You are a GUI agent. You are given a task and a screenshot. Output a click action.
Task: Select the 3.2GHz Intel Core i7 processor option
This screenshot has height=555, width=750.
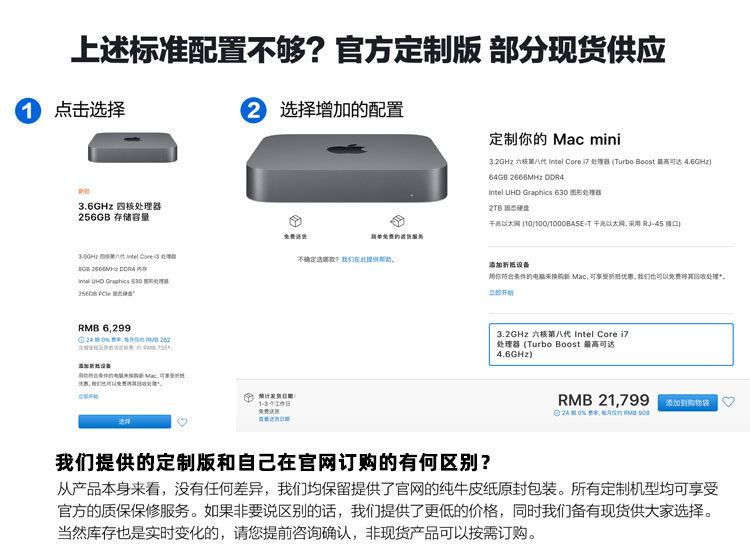[611, 344]
